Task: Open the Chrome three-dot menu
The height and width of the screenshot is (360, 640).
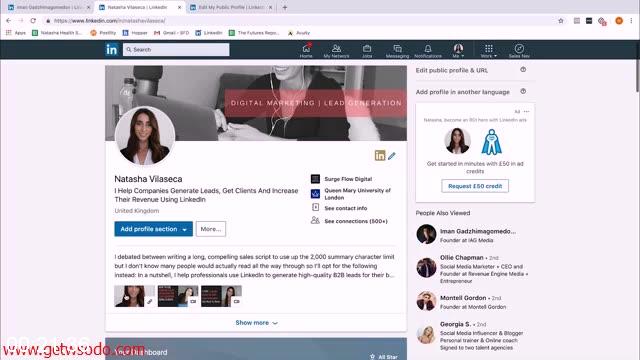Action: [x=631, y=20]
